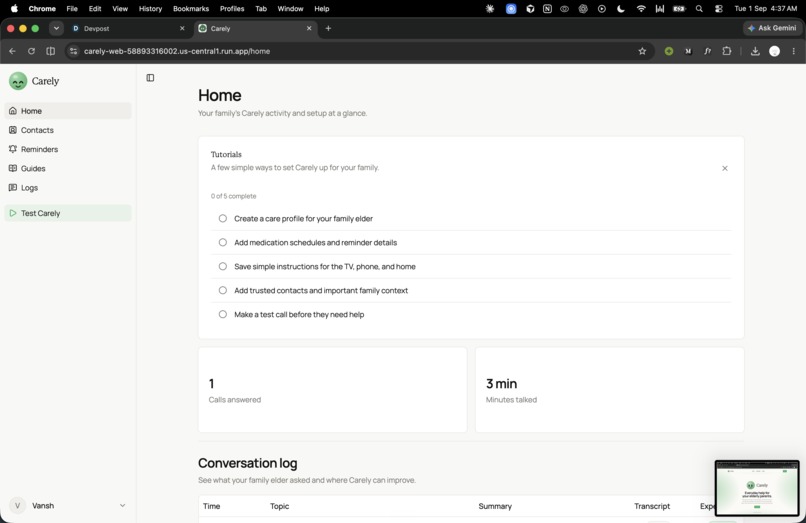Screen dimensions: 806x523
Task: Click 'Make a test call before they need help'
Action: click(x=299, y=314)
